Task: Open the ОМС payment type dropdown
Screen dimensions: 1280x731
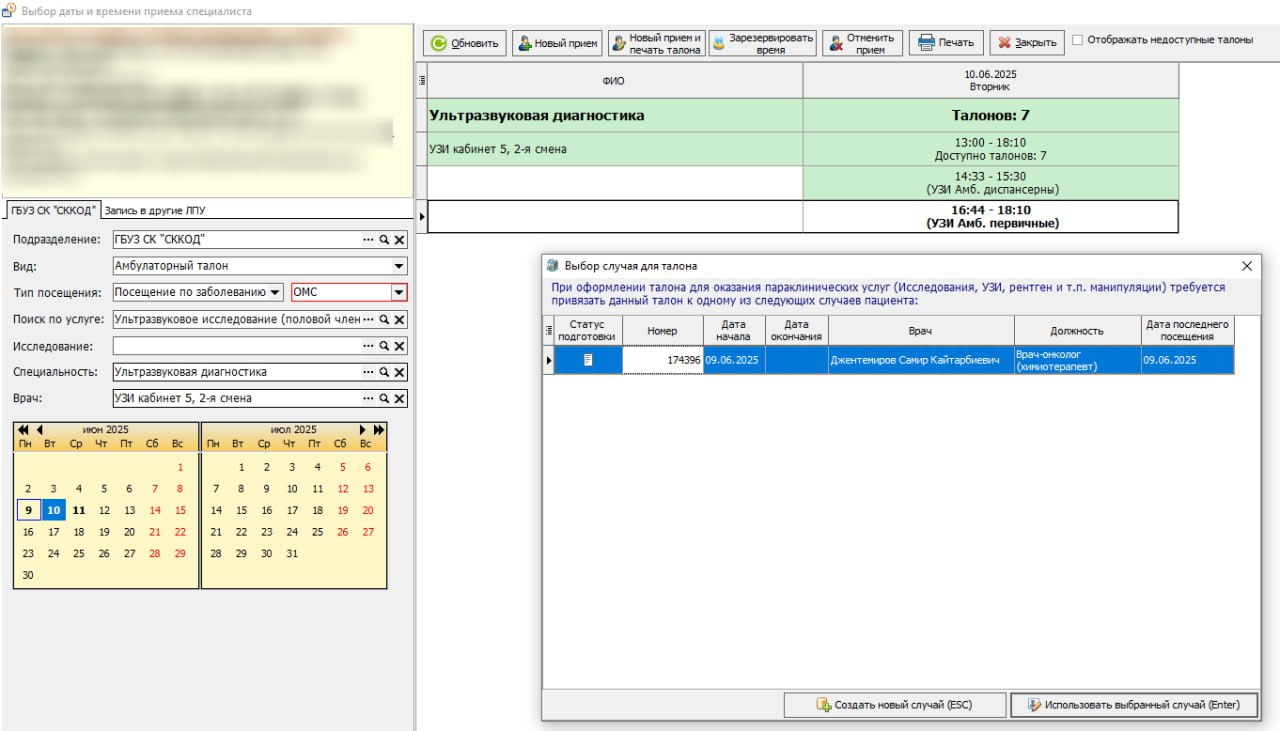Action: point(399,292)
